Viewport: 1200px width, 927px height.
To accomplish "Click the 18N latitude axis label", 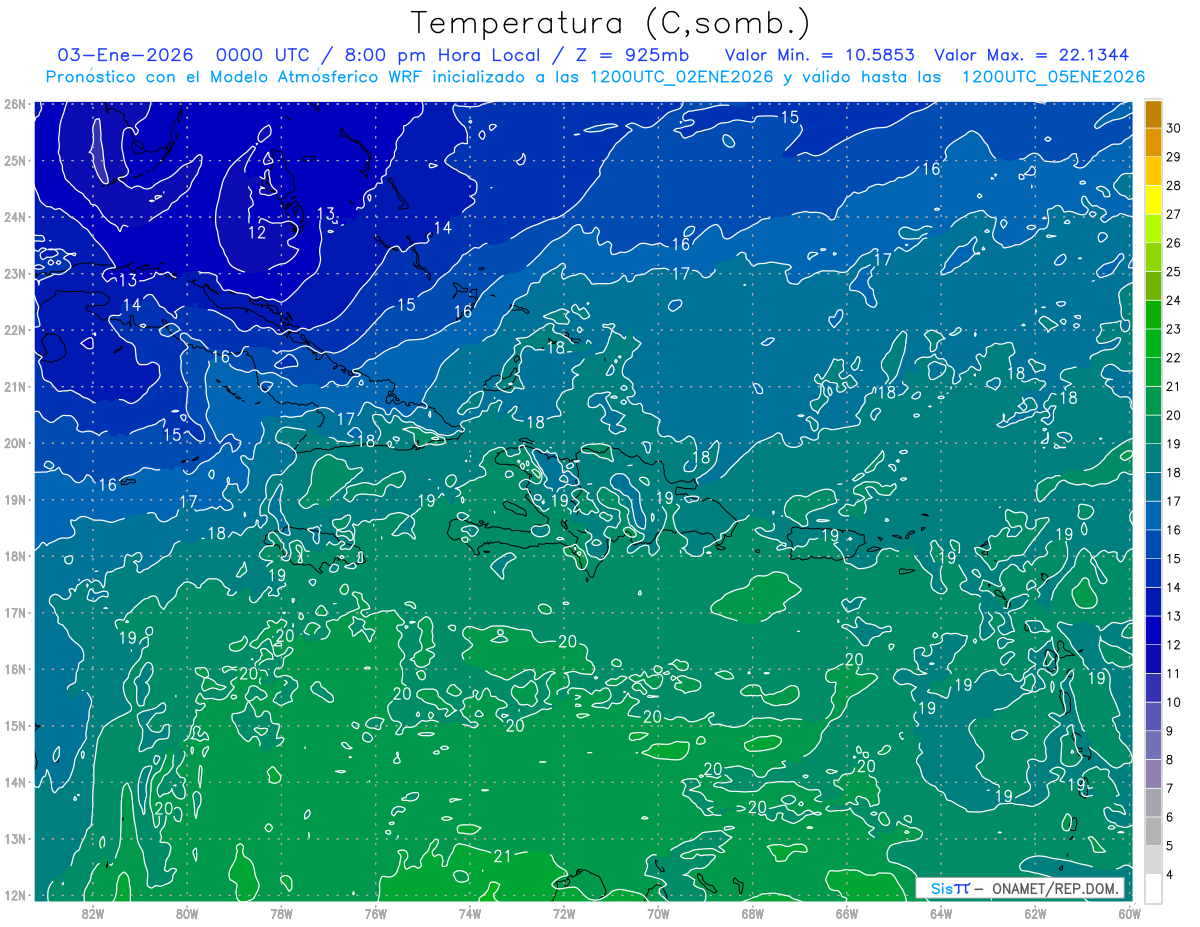I will click(14, 556).
